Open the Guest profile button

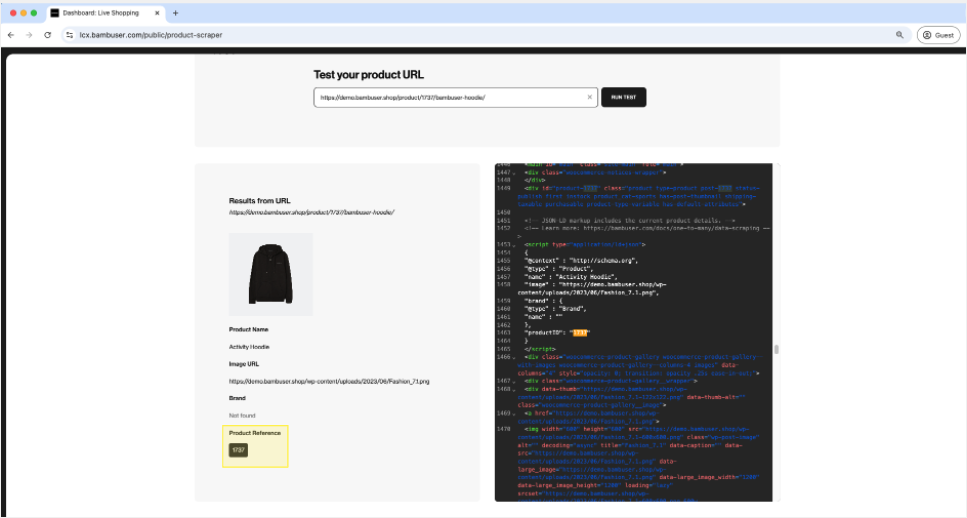939,35
